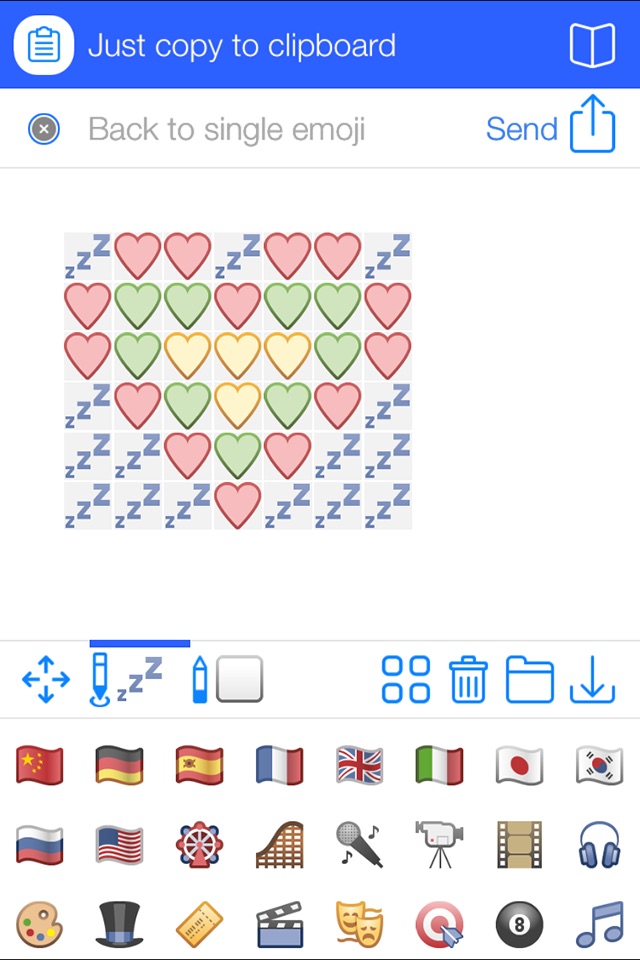This screenshot has width=640, height=960.
Task: Select the zzz pen drawing tool
Action: 127,680
